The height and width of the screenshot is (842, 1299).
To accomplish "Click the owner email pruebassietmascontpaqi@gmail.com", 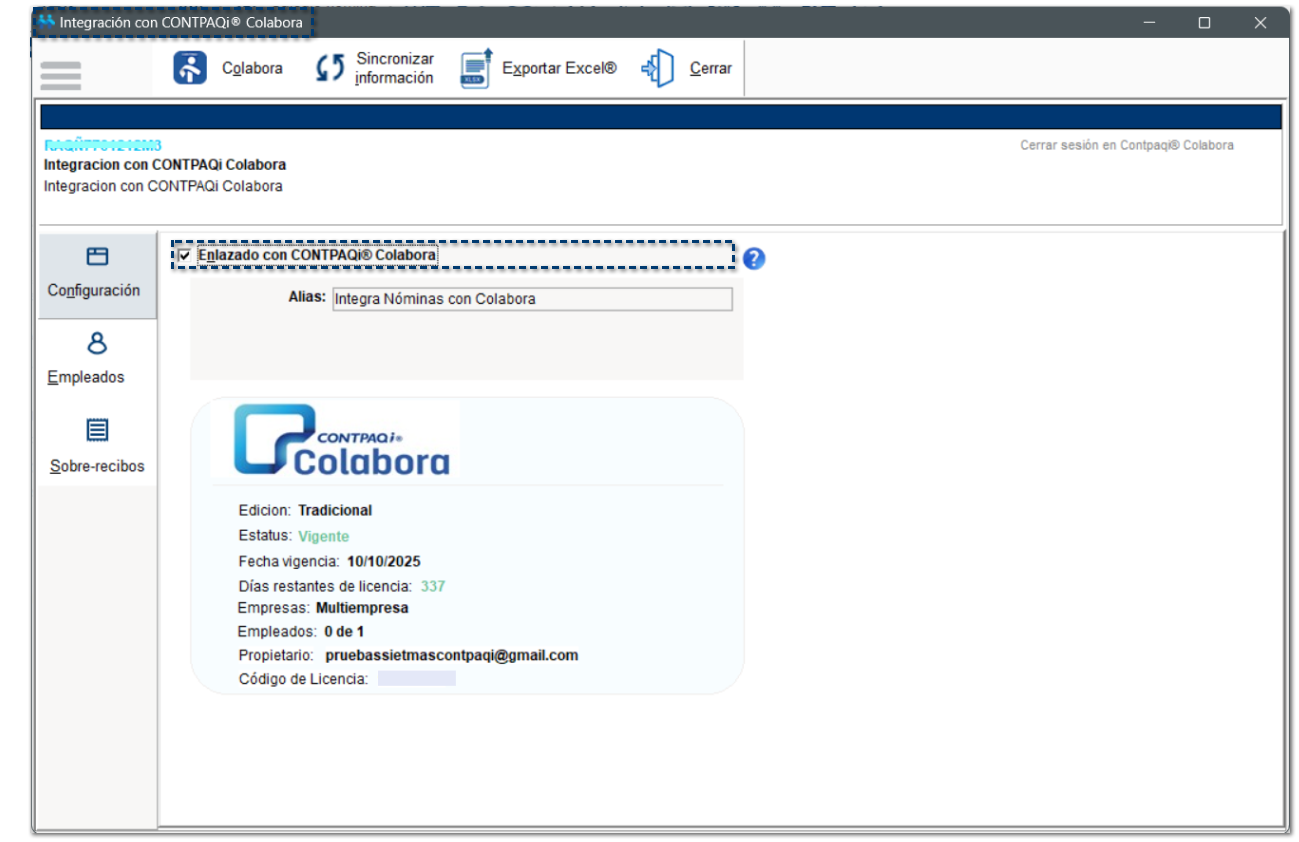I will point(452,656).
